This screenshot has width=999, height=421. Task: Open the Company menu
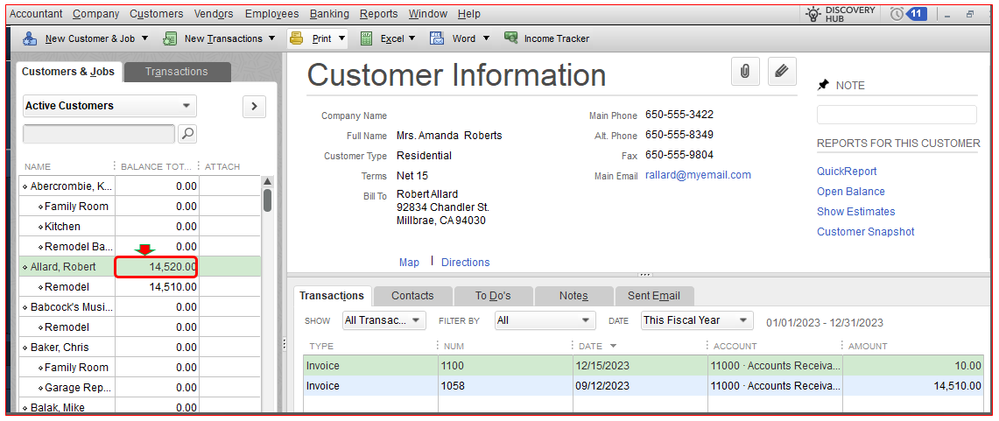click(96, 14)
